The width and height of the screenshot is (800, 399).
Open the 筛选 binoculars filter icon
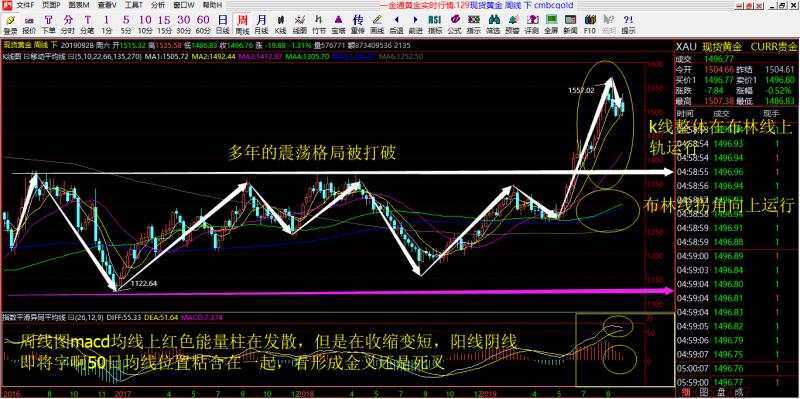point(493,24)
